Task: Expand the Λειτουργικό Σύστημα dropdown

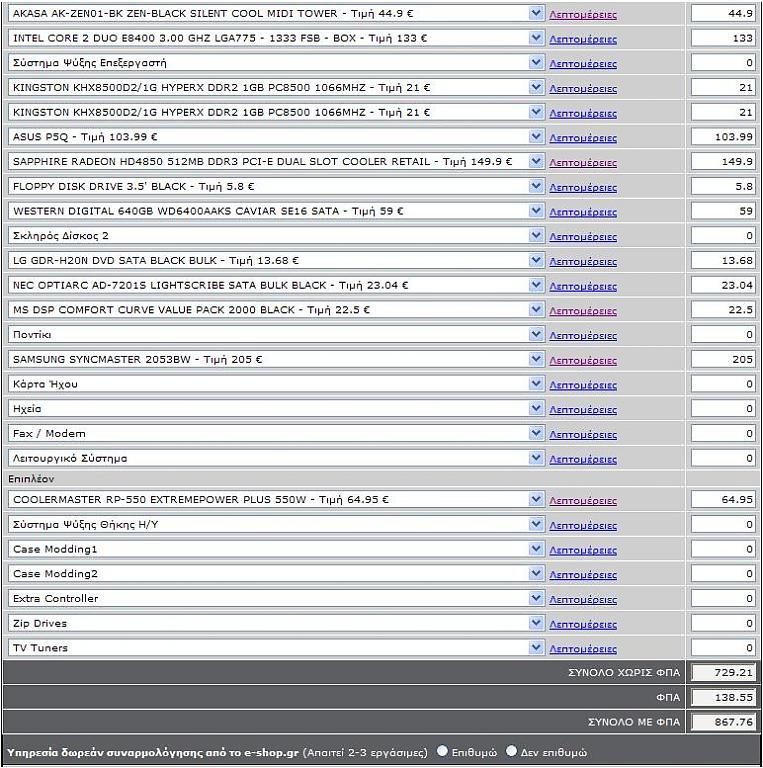Action: click(276, 458)
